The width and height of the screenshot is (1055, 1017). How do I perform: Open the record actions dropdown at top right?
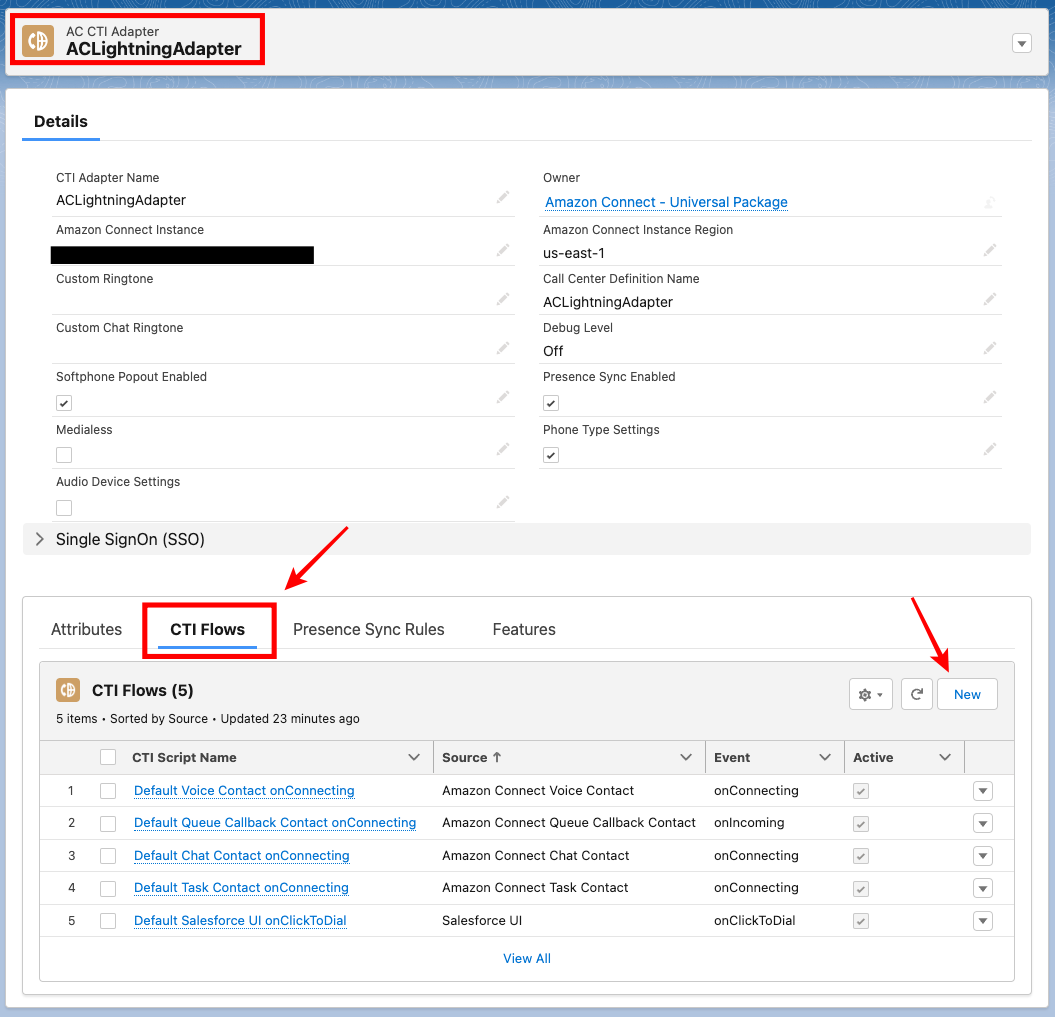coord(1021,44)
